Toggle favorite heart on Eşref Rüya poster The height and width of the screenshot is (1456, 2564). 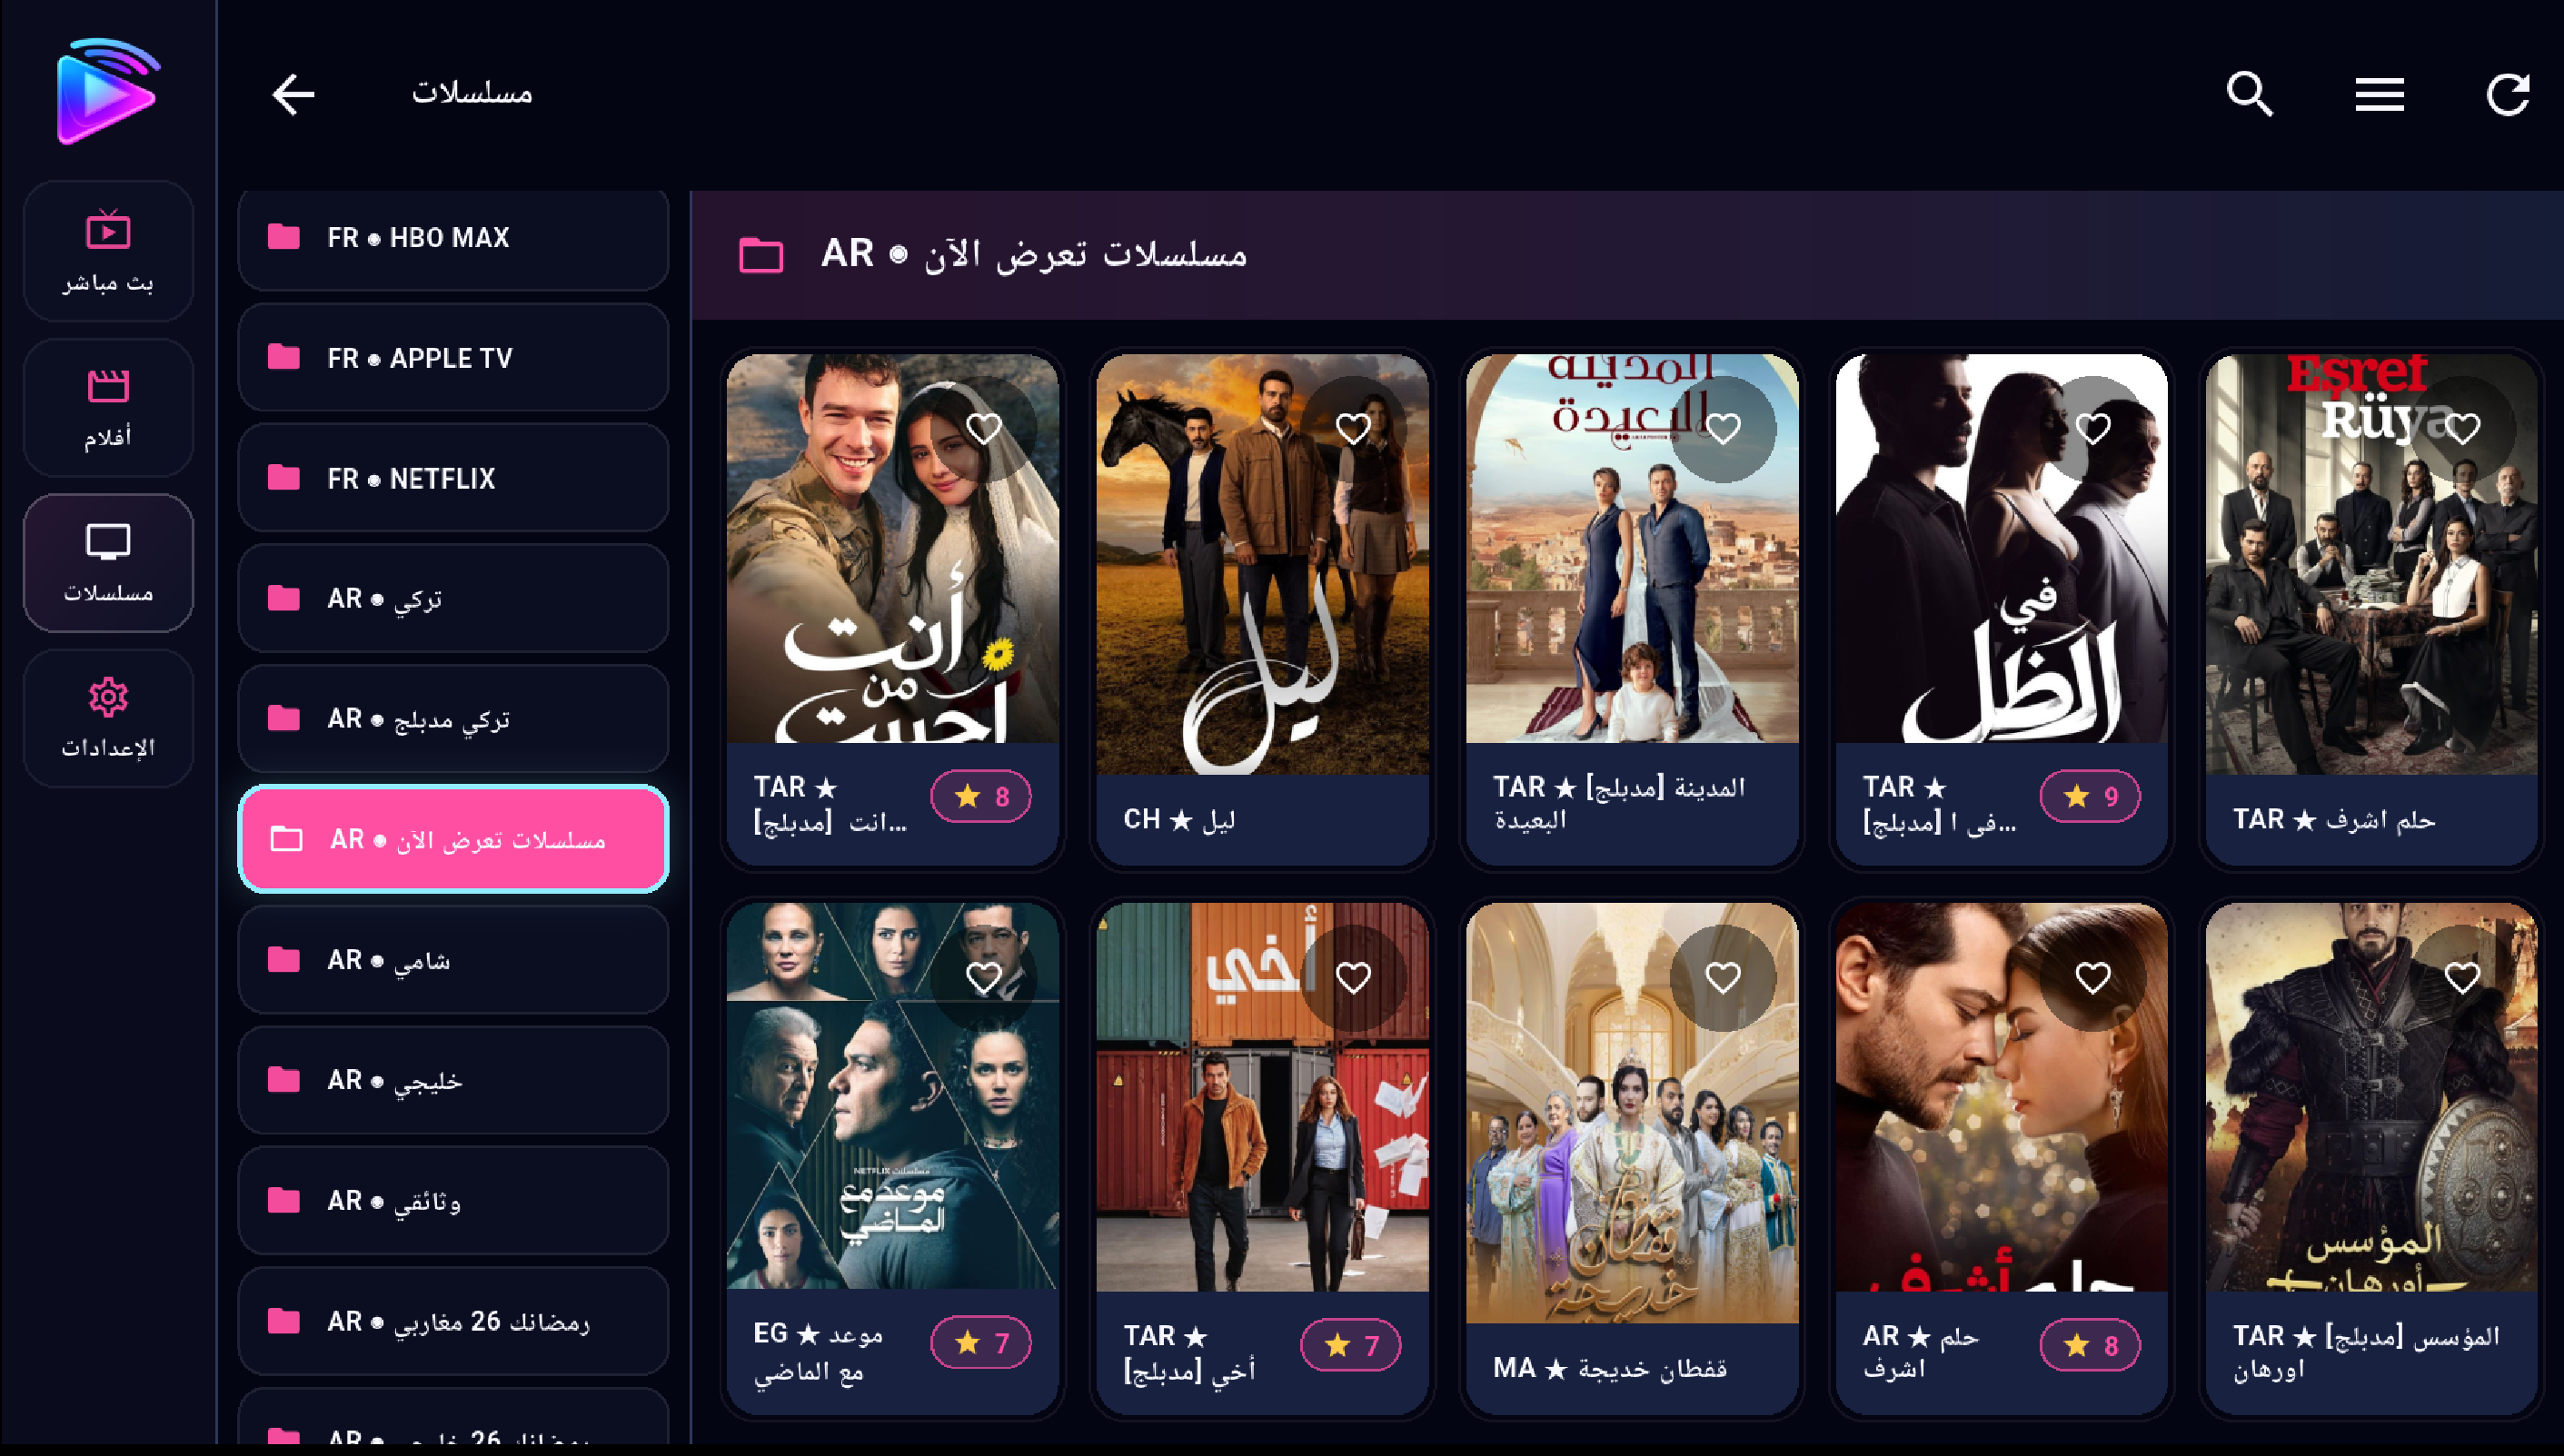point(2462,429)
